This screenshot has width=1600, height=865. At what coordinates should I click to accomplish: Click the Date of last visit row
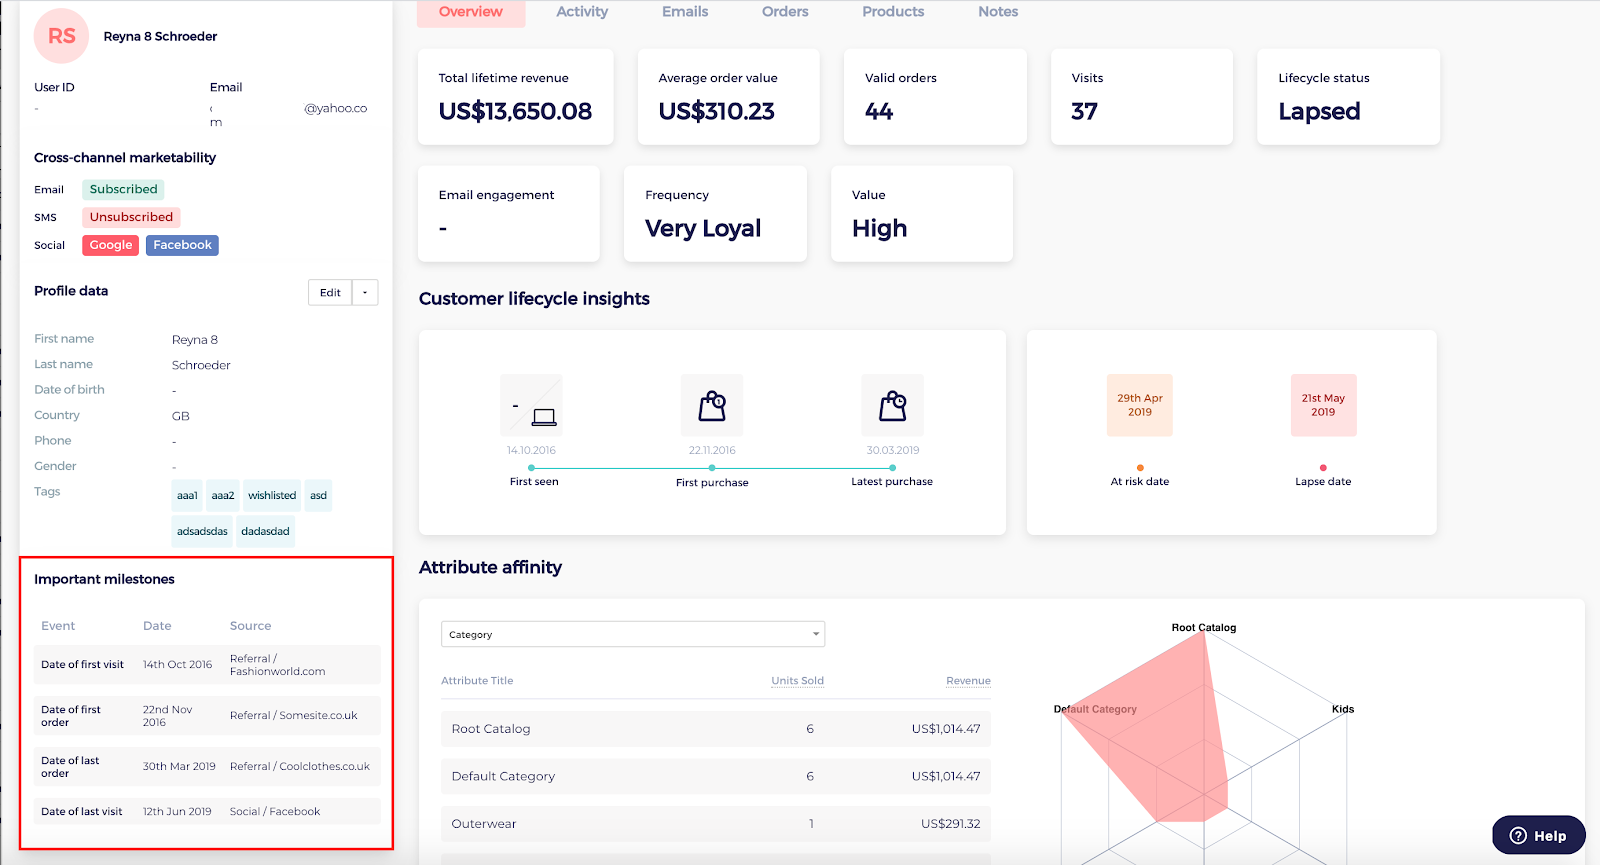[x=207, y=811]
